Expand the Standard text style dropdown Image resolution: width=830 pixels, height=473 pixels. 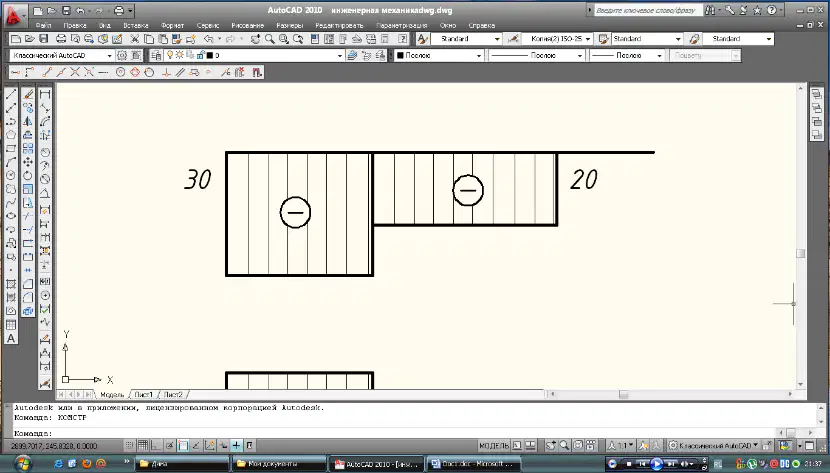[466, 39]
